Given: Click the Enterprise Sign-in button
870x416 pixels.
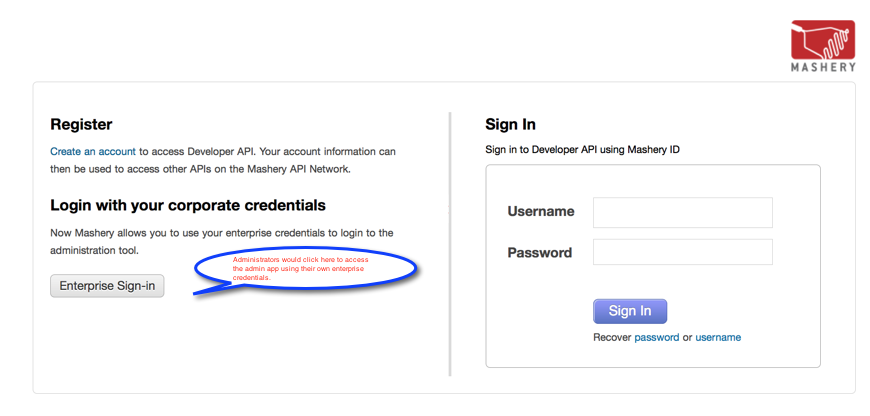Looking at the screenshot, I should click(107, 286).
